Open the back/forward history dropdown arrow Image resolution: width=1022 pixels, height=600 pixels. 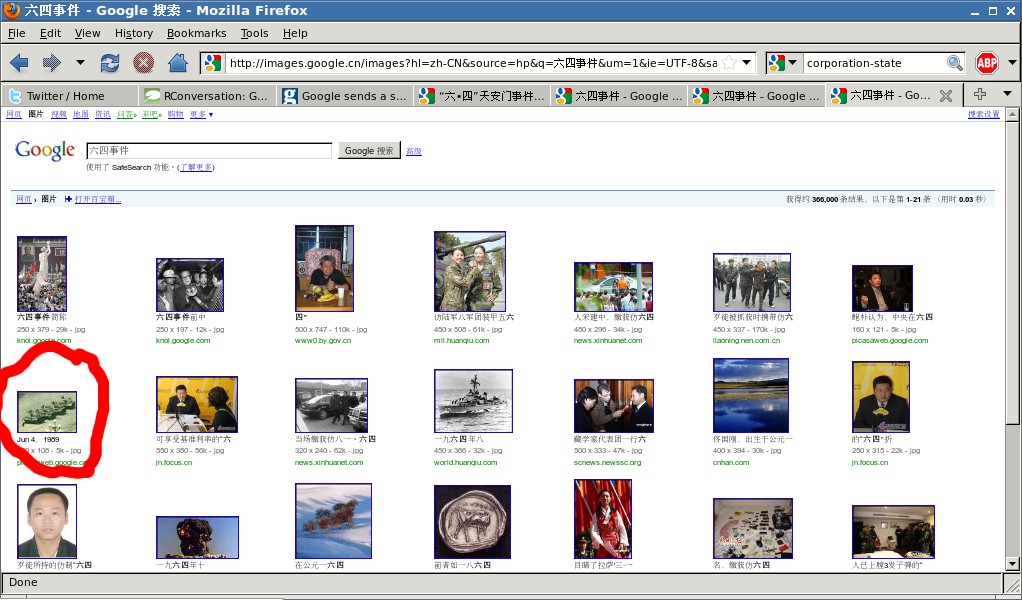(x=80, y=63)
